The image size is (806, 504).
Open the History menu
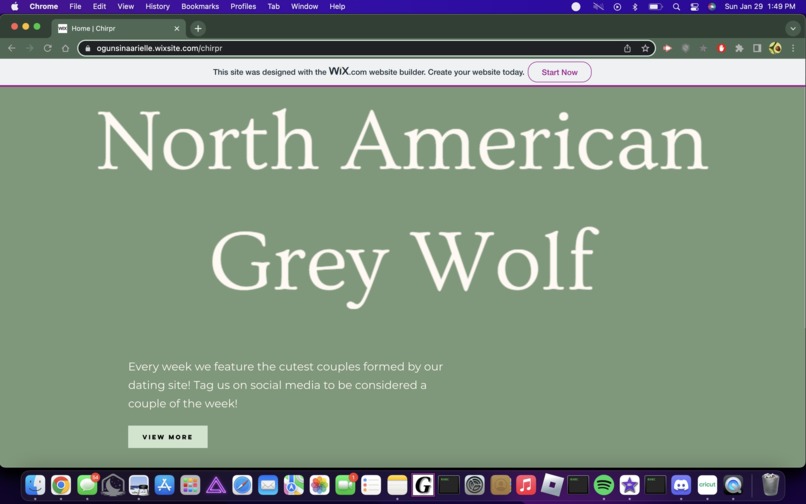click(157, 7)
